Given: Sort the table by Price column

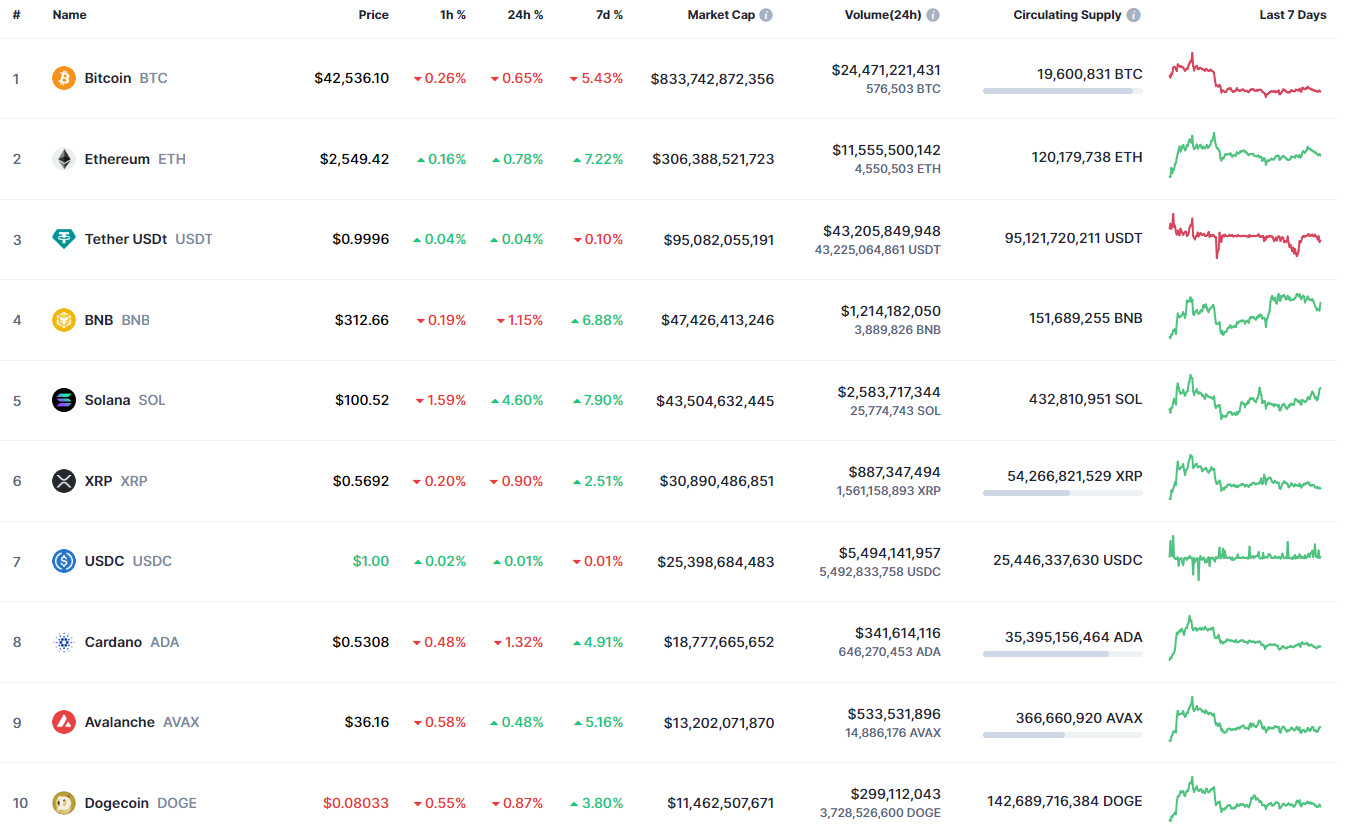Looking at the screenshot, I should click(x=374, y=15).
